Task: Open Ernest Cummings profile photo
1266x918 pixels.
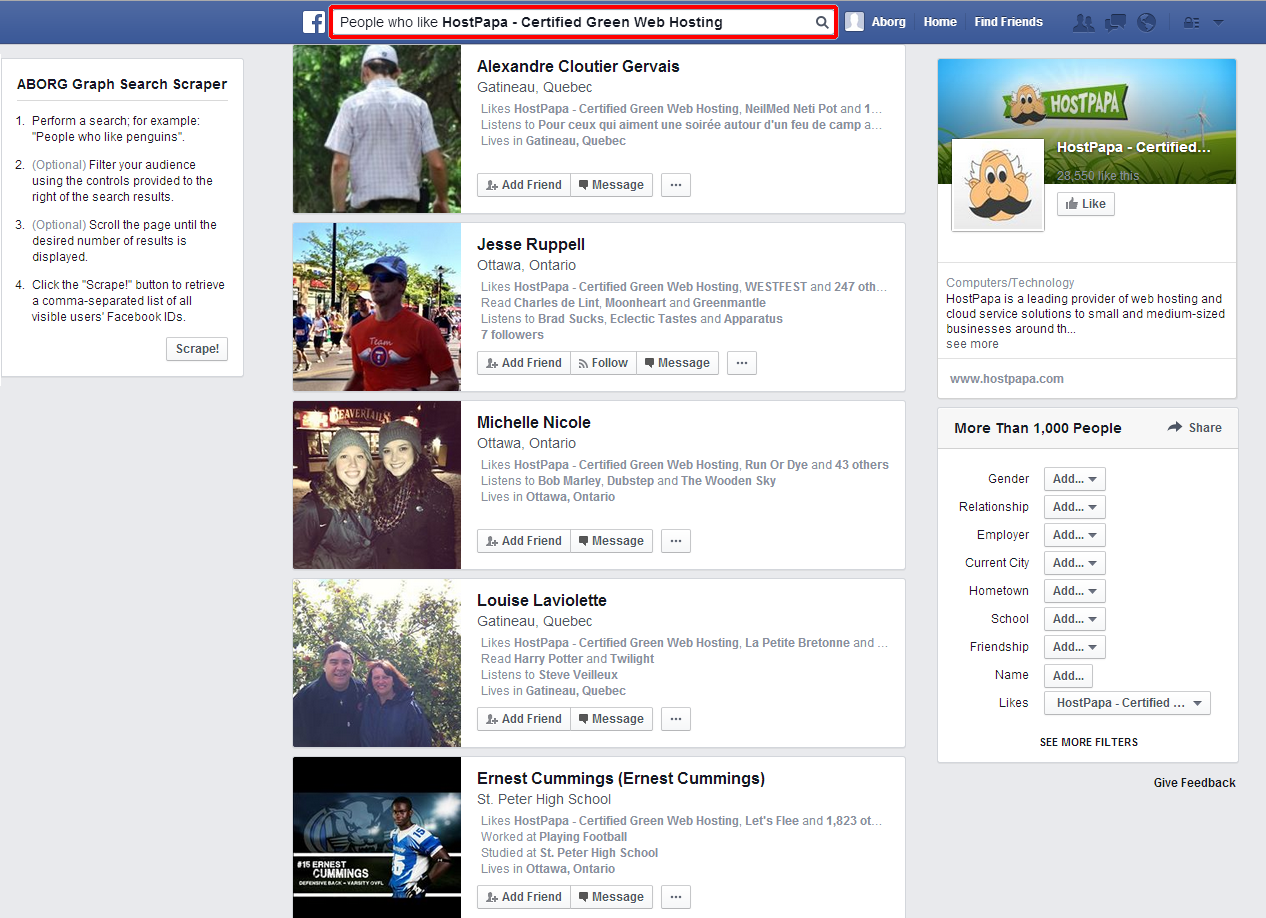Action: click(x=377, y=838)
